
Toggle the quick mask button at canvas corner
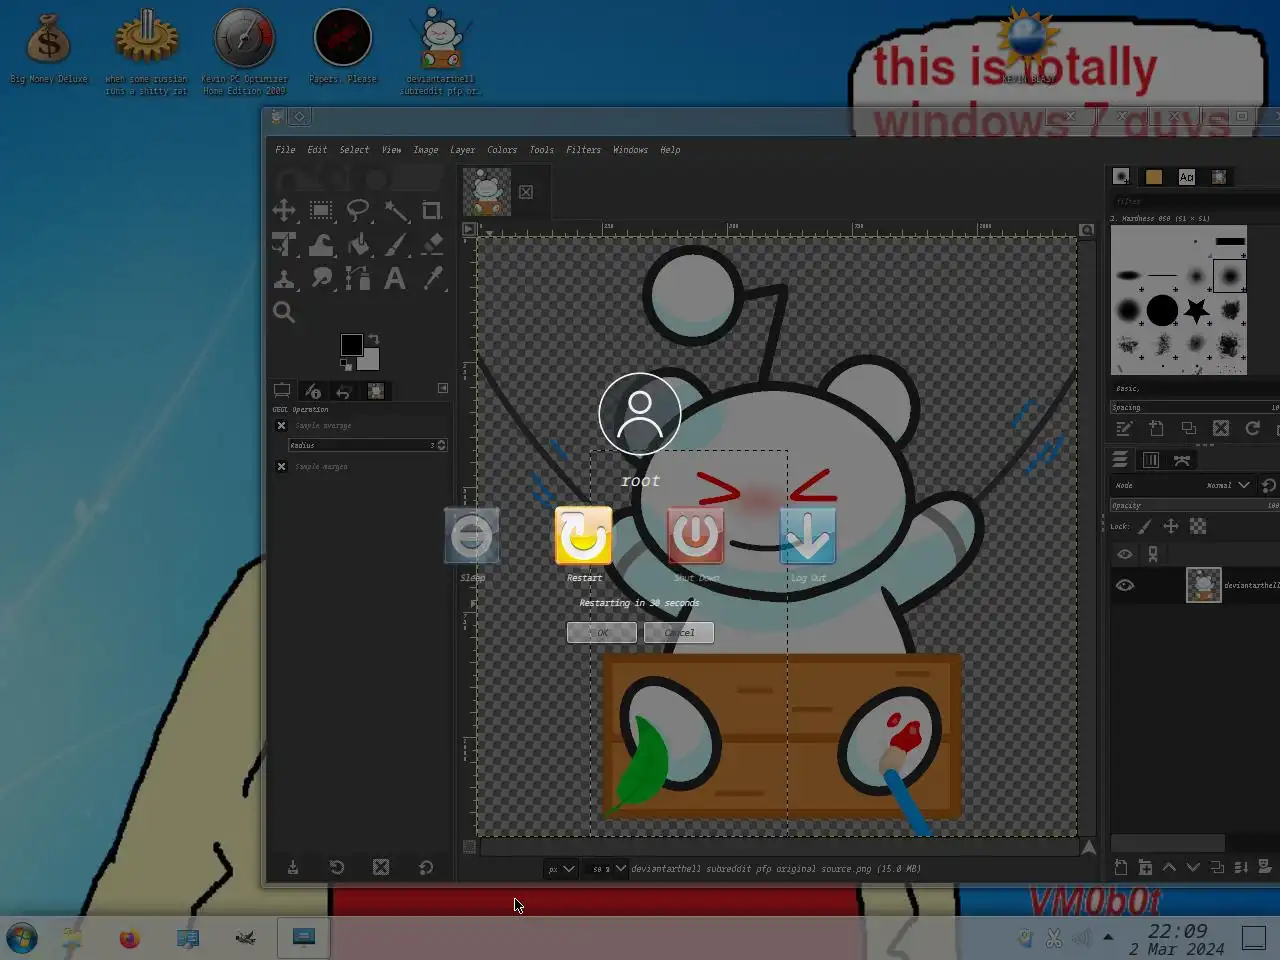[469, 846]
